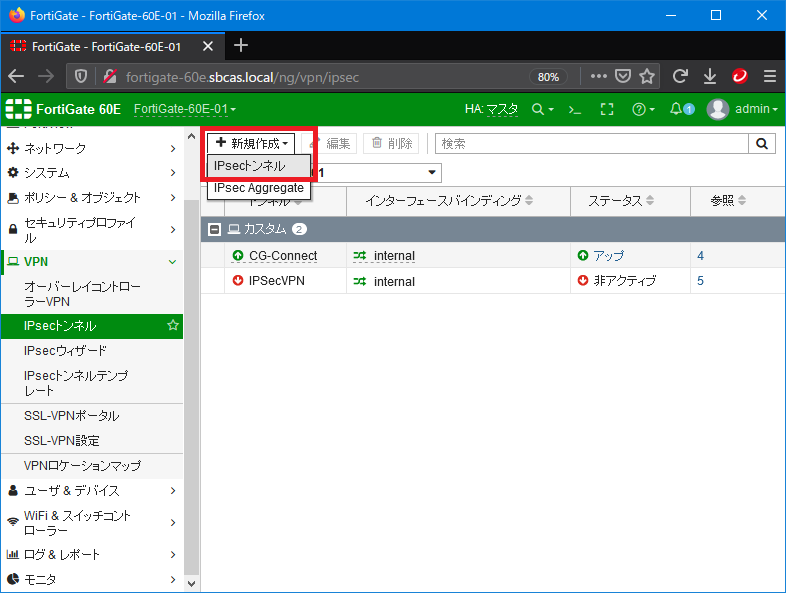Click the browser address bar URL
786x593 pixels.
[243, 77]
